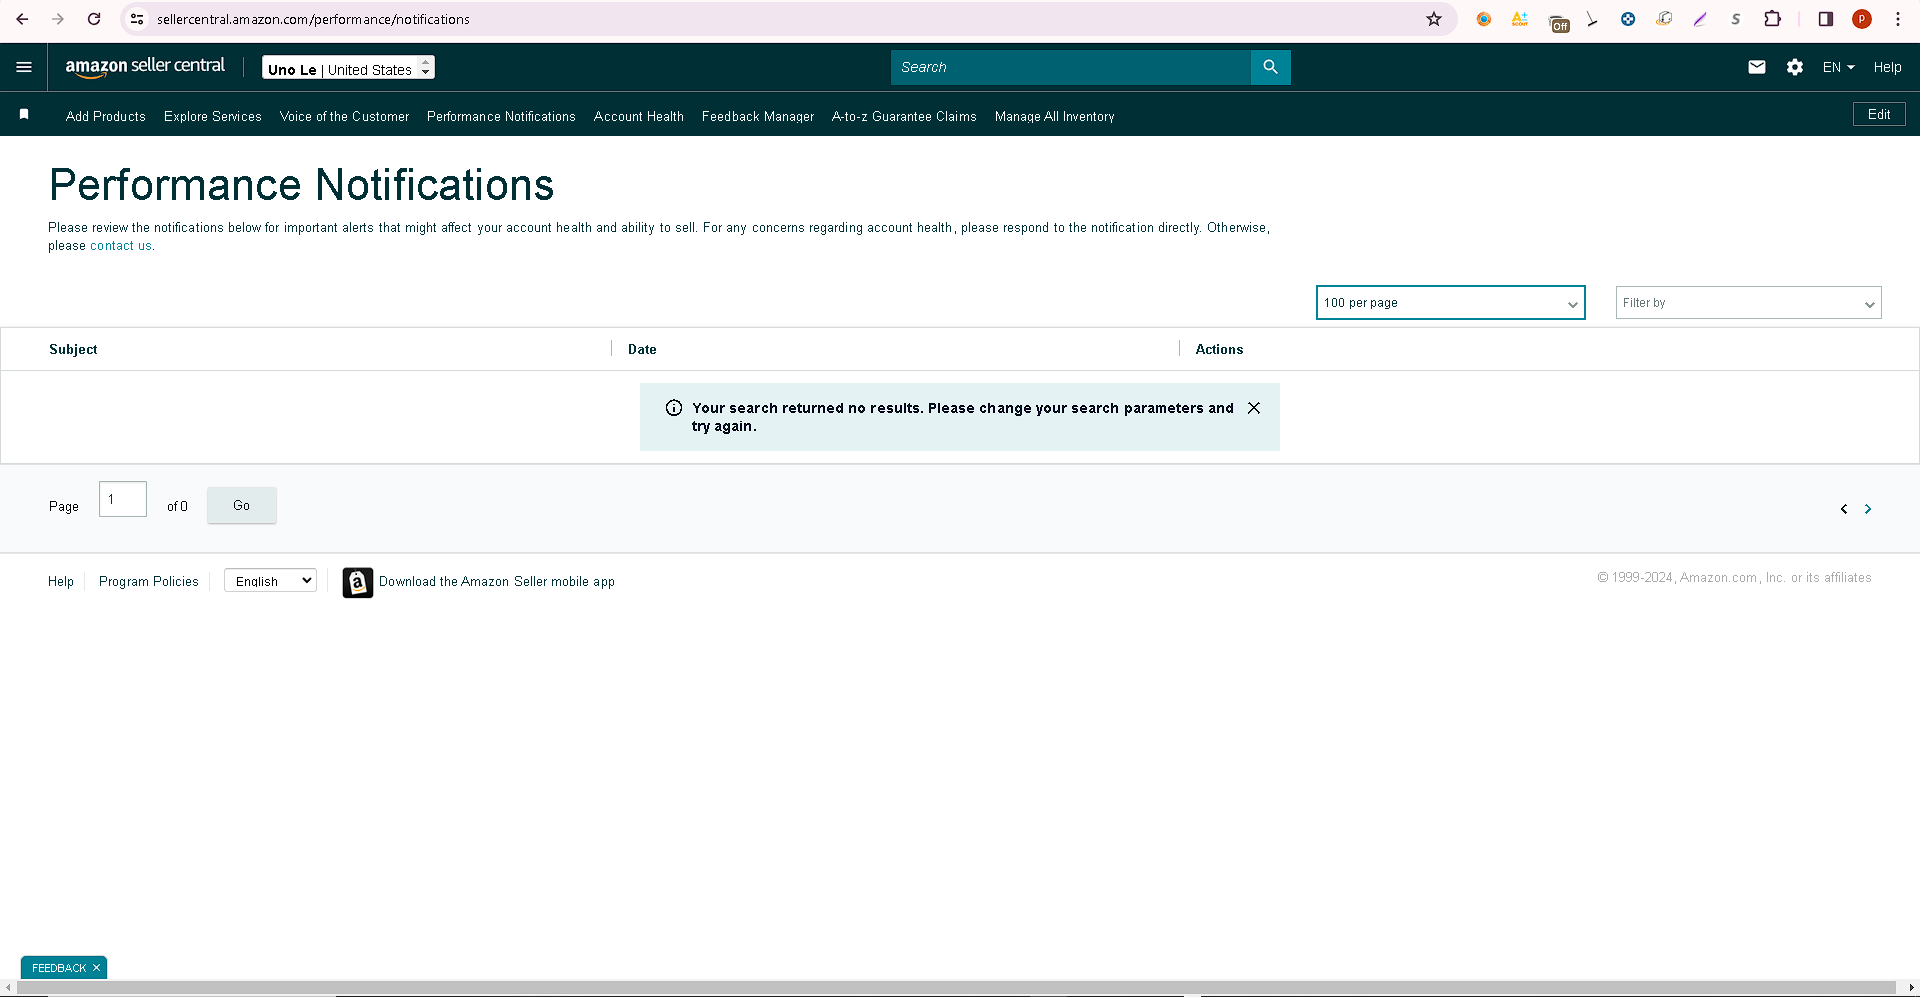
Task: Open Voice of the Customer
Action: (344, 117)
